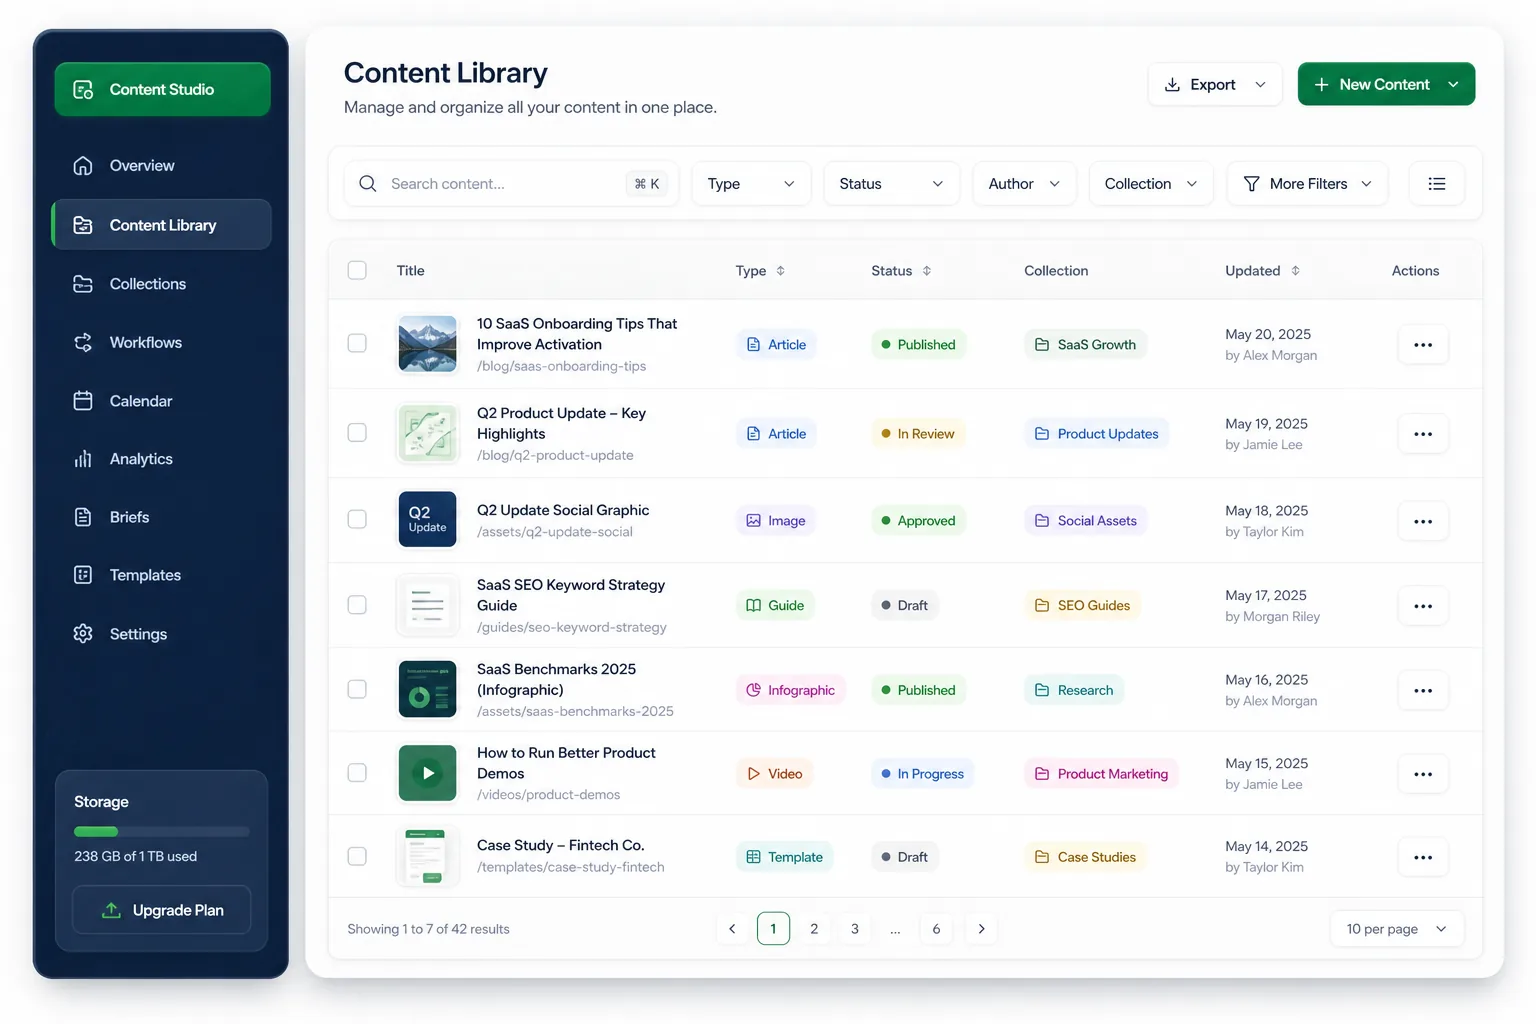Click the Content Studio logo icon
This screenshot has width=1536, height=1024.
(x=84, y=90)
